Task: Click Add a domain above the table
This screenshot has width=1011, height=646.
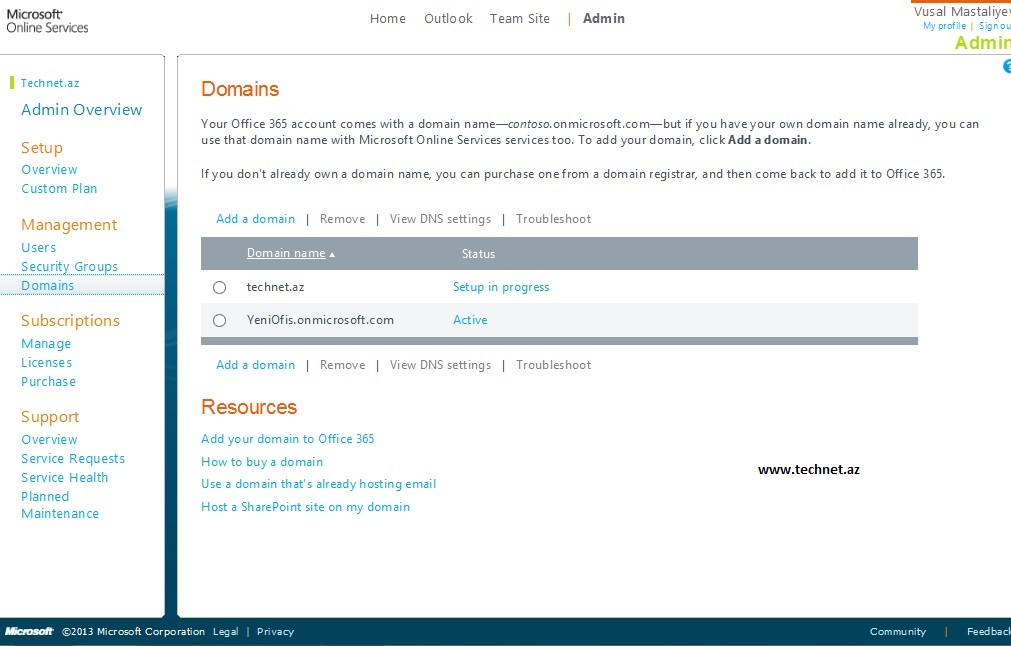Action: click(x=255, y=219)
